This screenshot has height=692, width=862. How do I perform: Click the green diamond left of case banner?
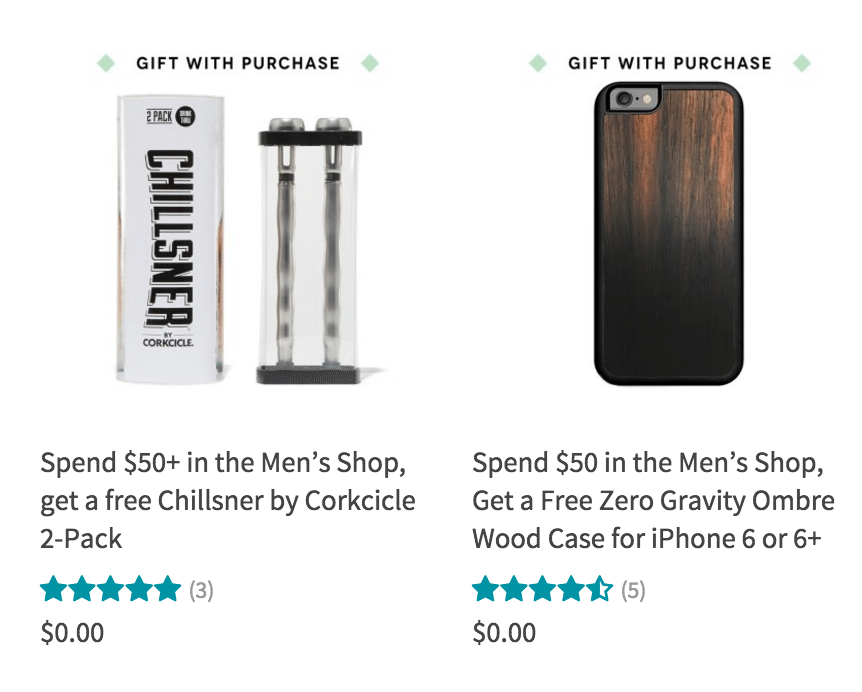(x=538, y=63)
